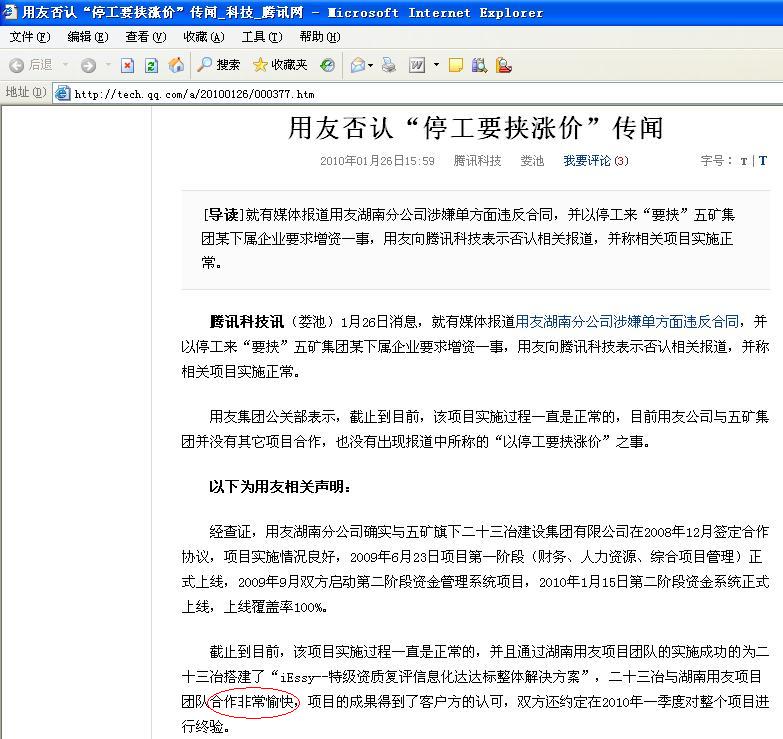This screenshot has height=739, width=783.
Task: Select small font size T
Action: (744, 161)
